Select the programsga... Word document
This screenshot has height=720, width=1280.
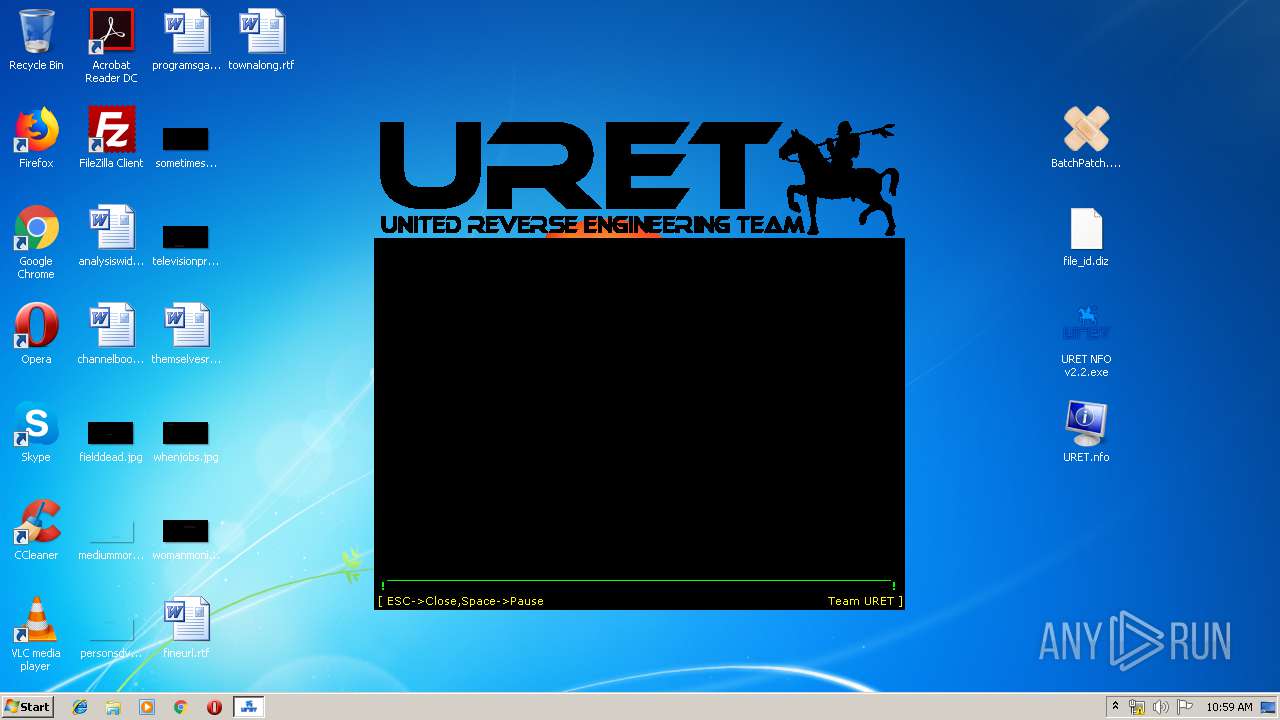coord(186,40)
